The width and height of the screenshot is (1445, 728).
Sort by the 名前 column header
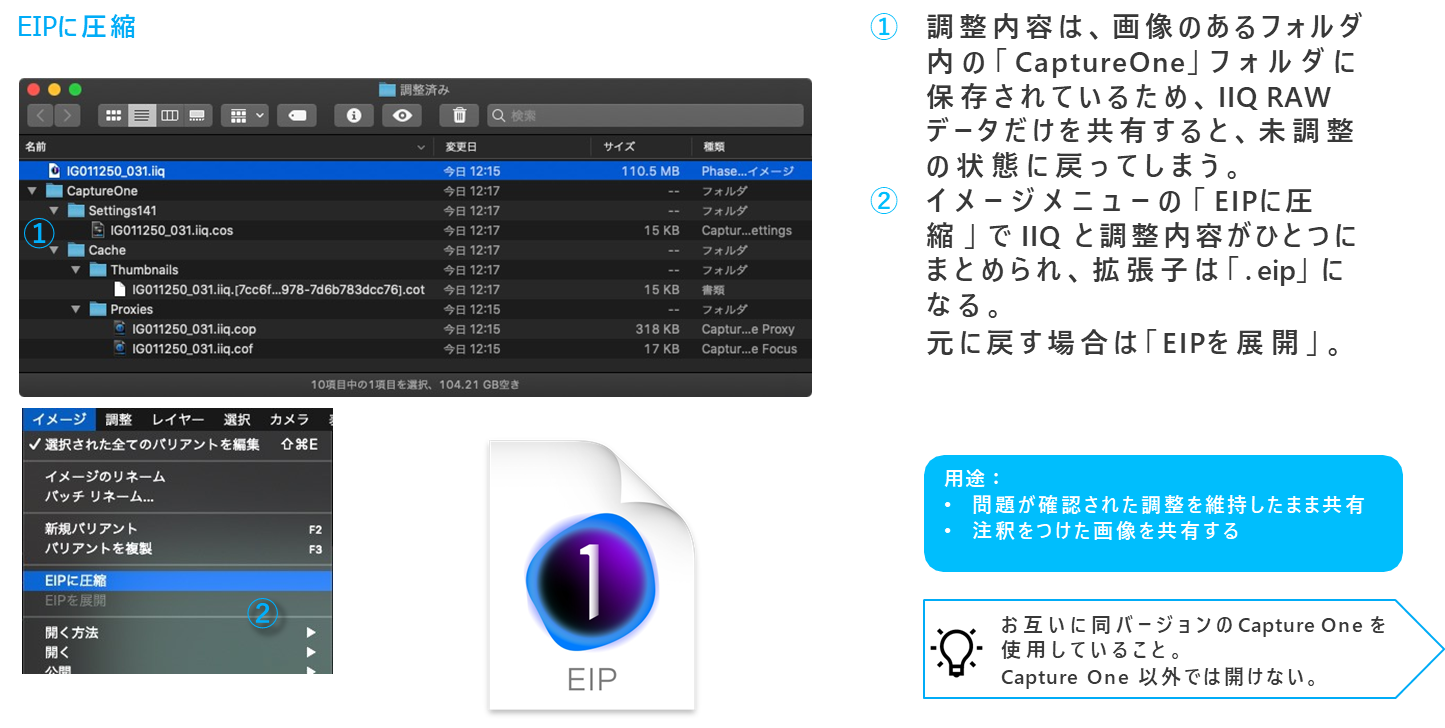point(36,146)
